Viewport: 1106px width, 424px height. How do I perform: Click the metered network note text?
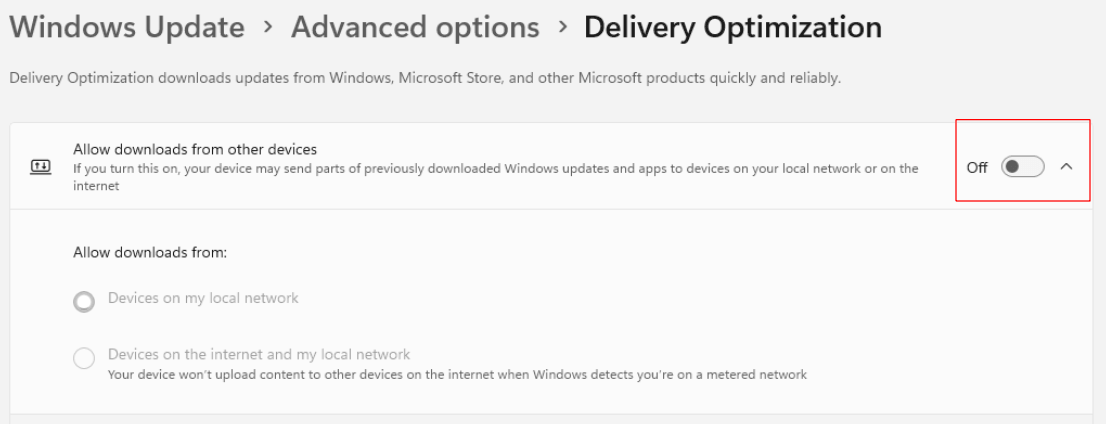click(x=457, y=375)
